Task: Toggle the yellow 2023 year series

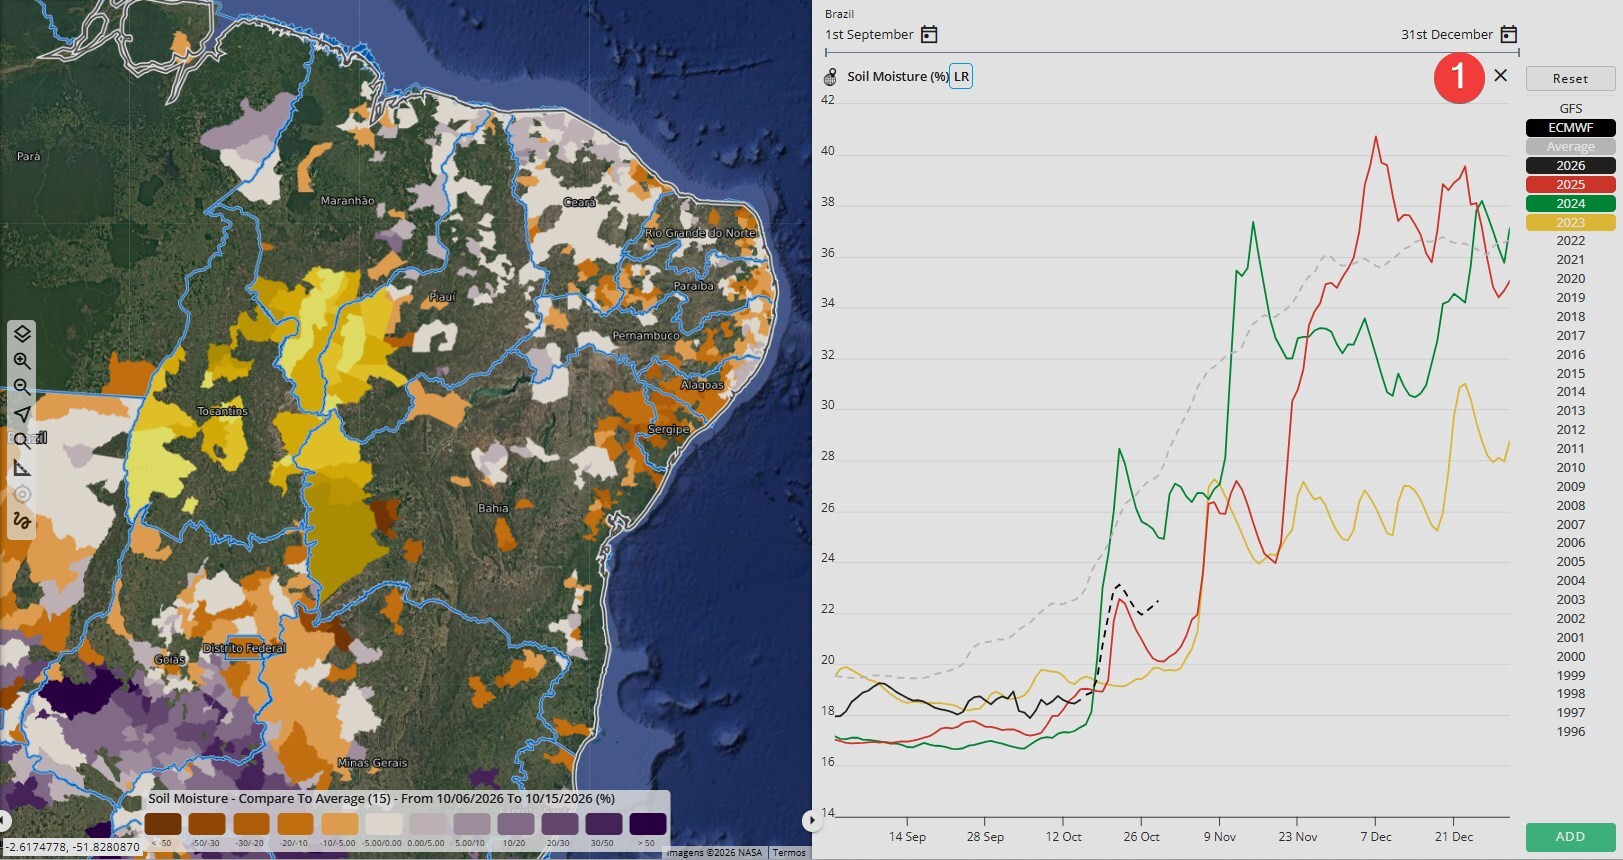Action: 1570,223
